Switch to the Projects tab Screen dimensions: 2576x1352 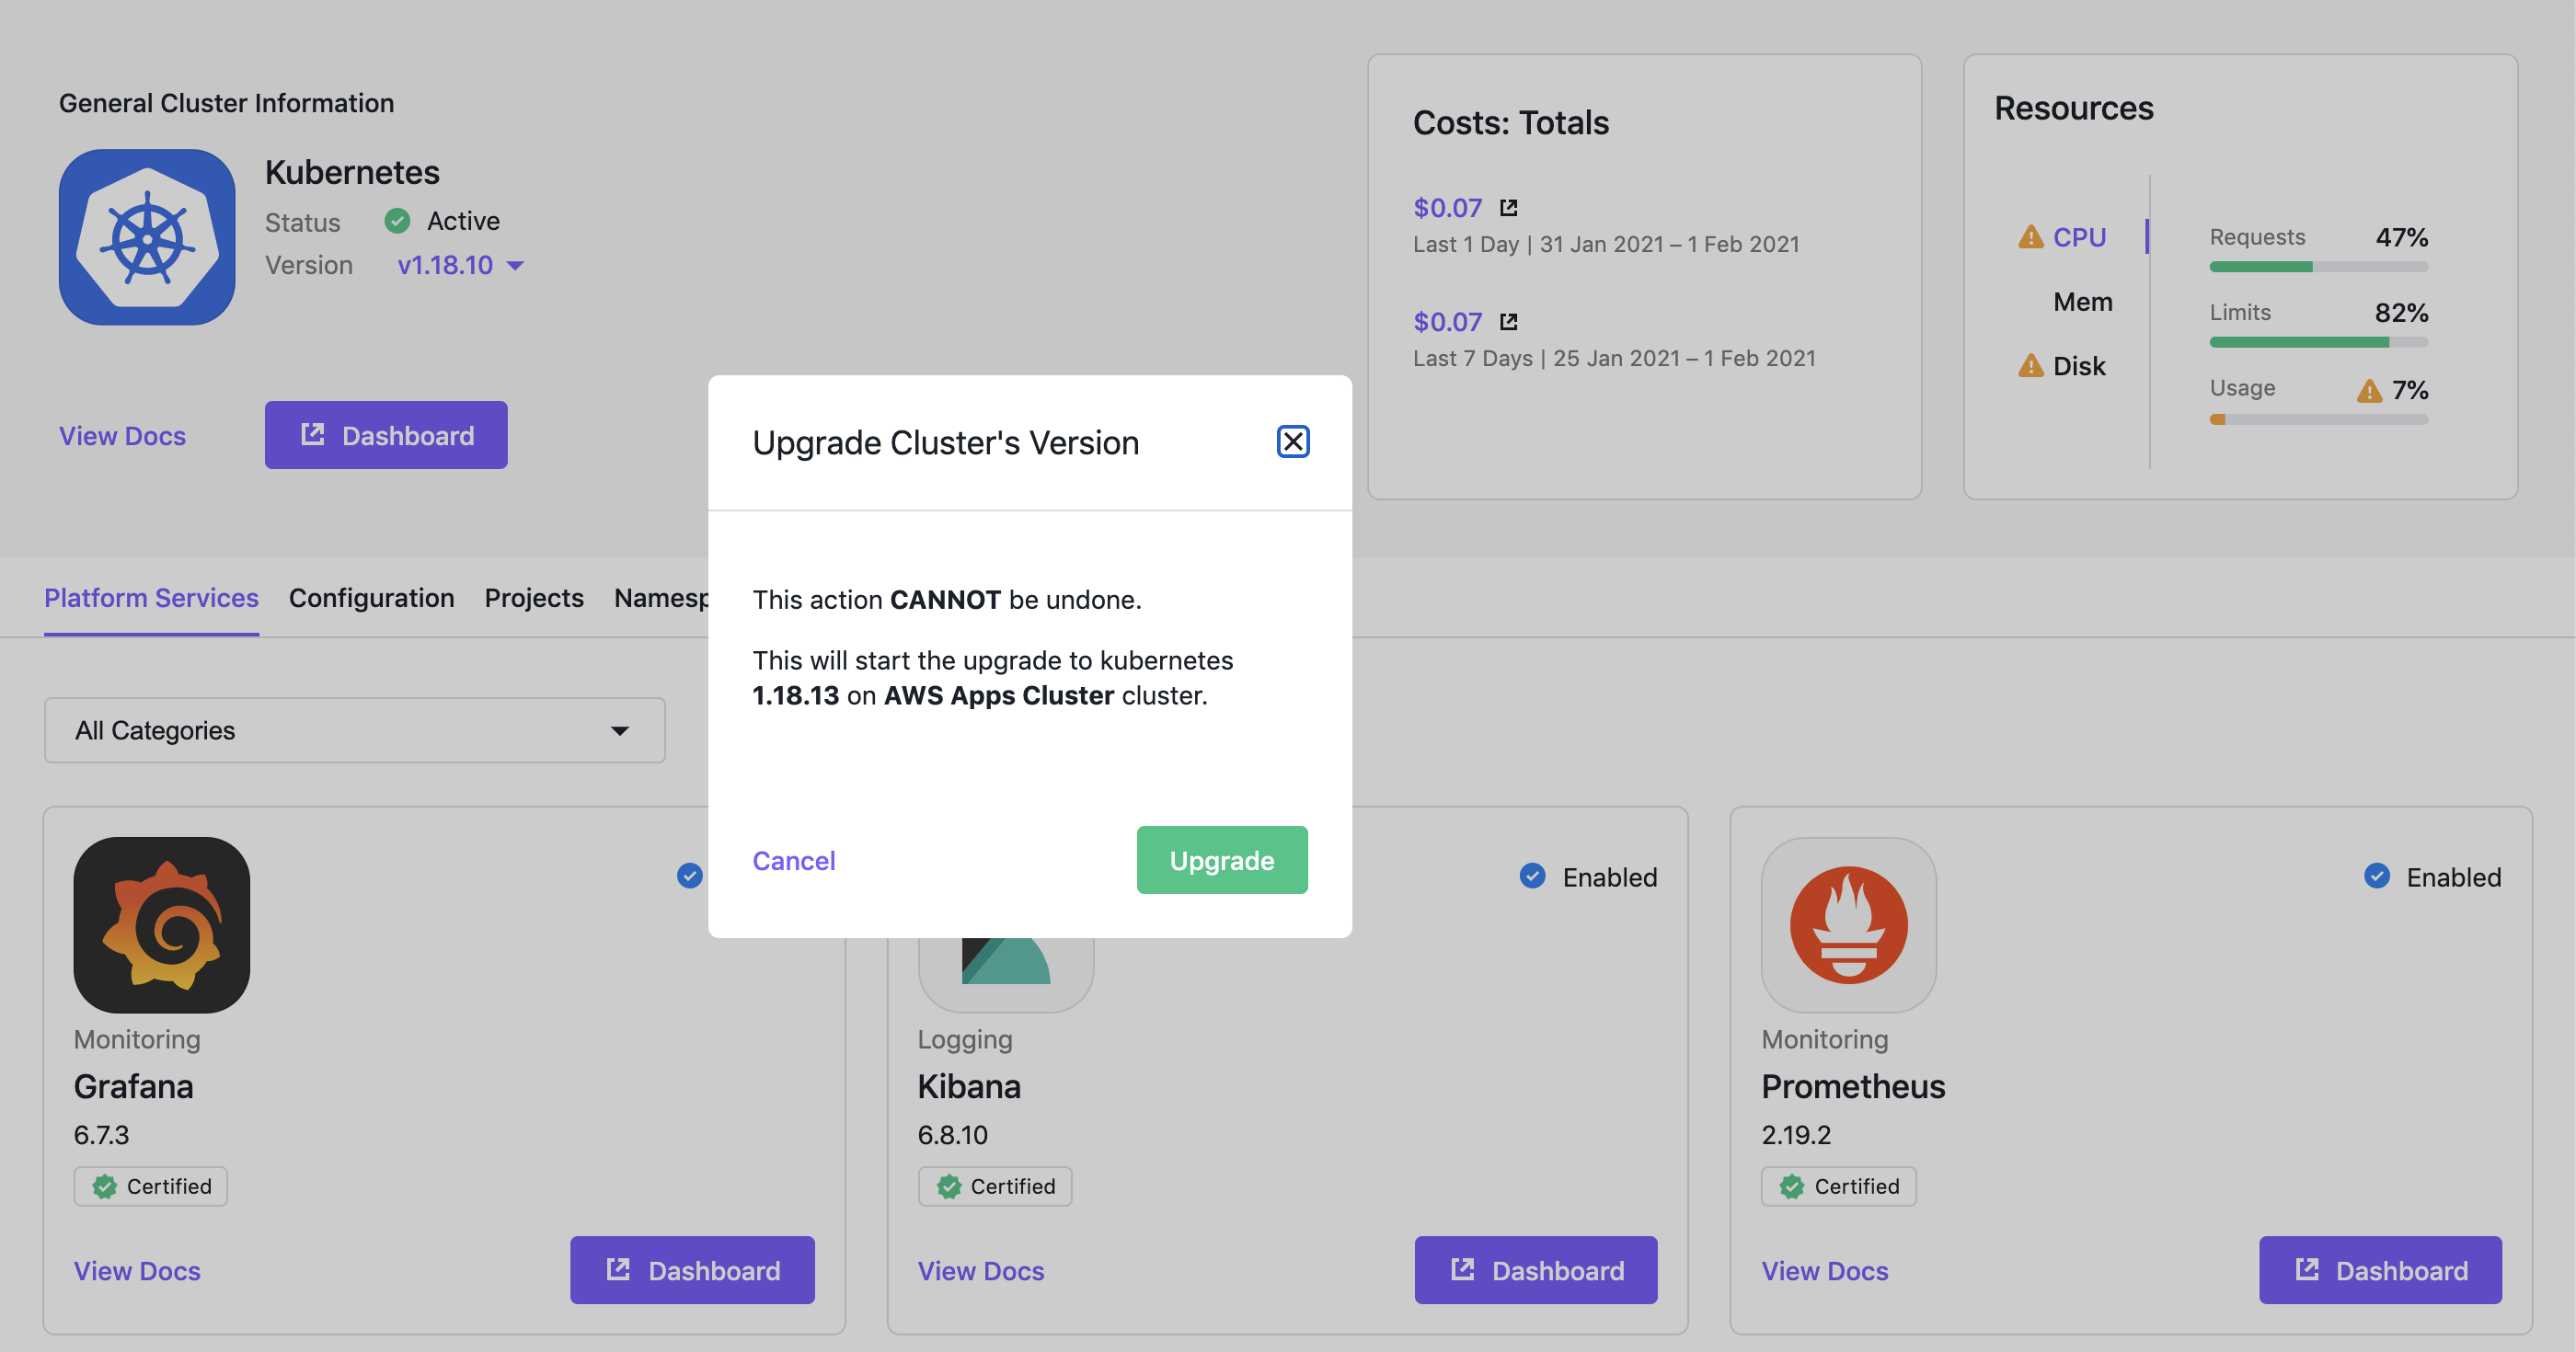[x=534, y=598]
